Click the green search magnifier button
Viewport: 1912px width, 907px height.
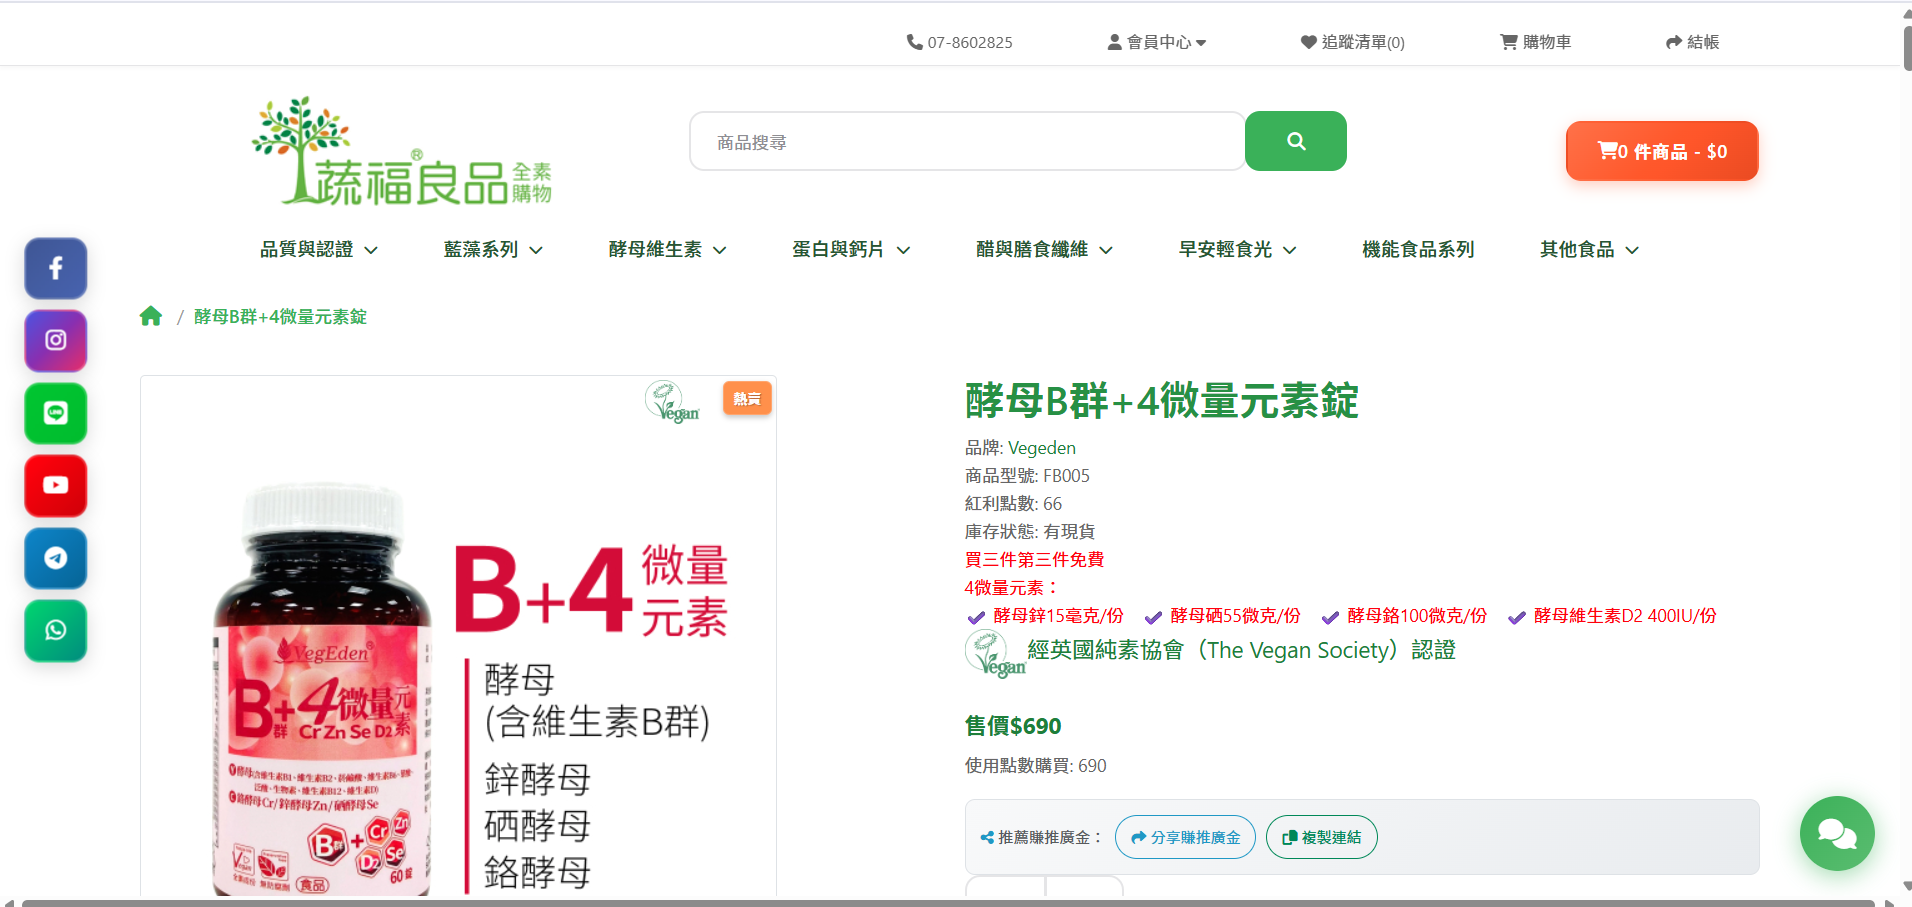coord(1295,141)
